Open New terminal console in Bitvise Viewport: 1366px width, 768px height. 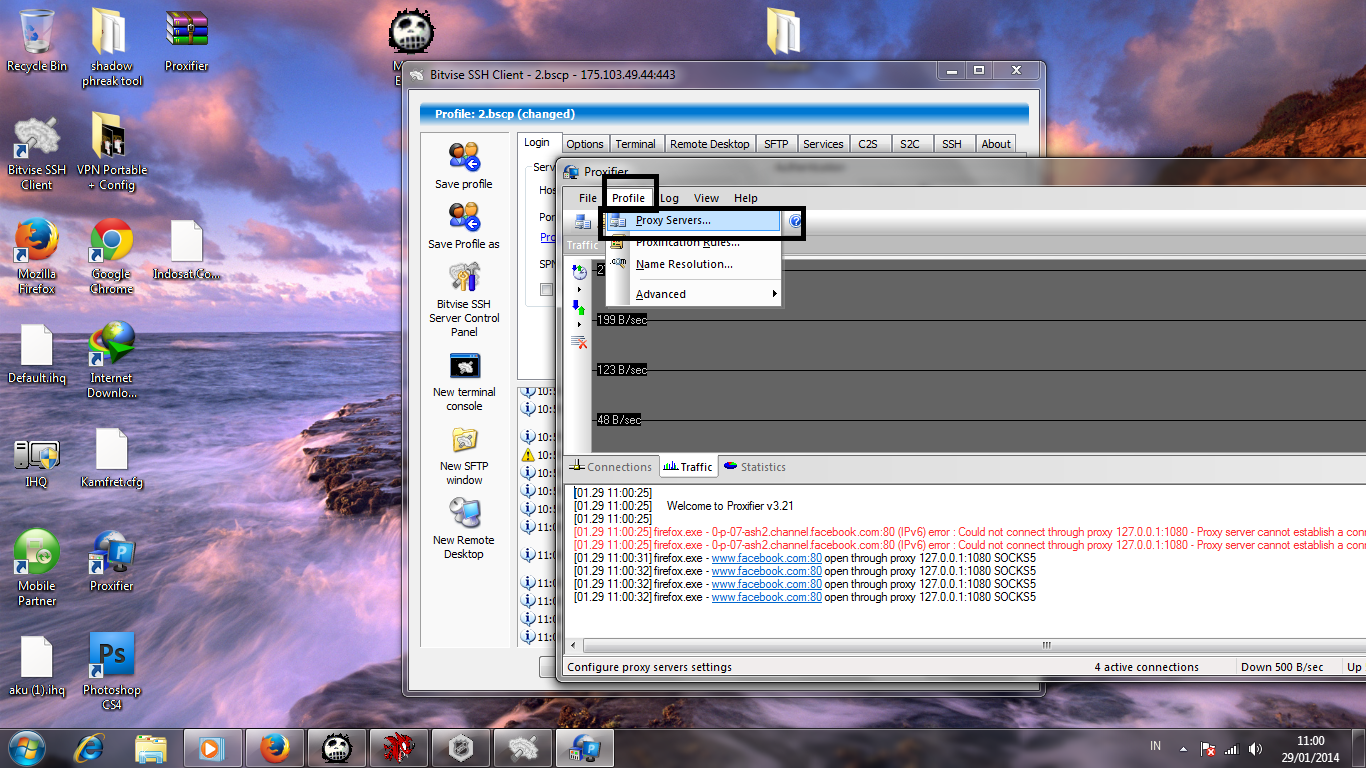point(464,382)
